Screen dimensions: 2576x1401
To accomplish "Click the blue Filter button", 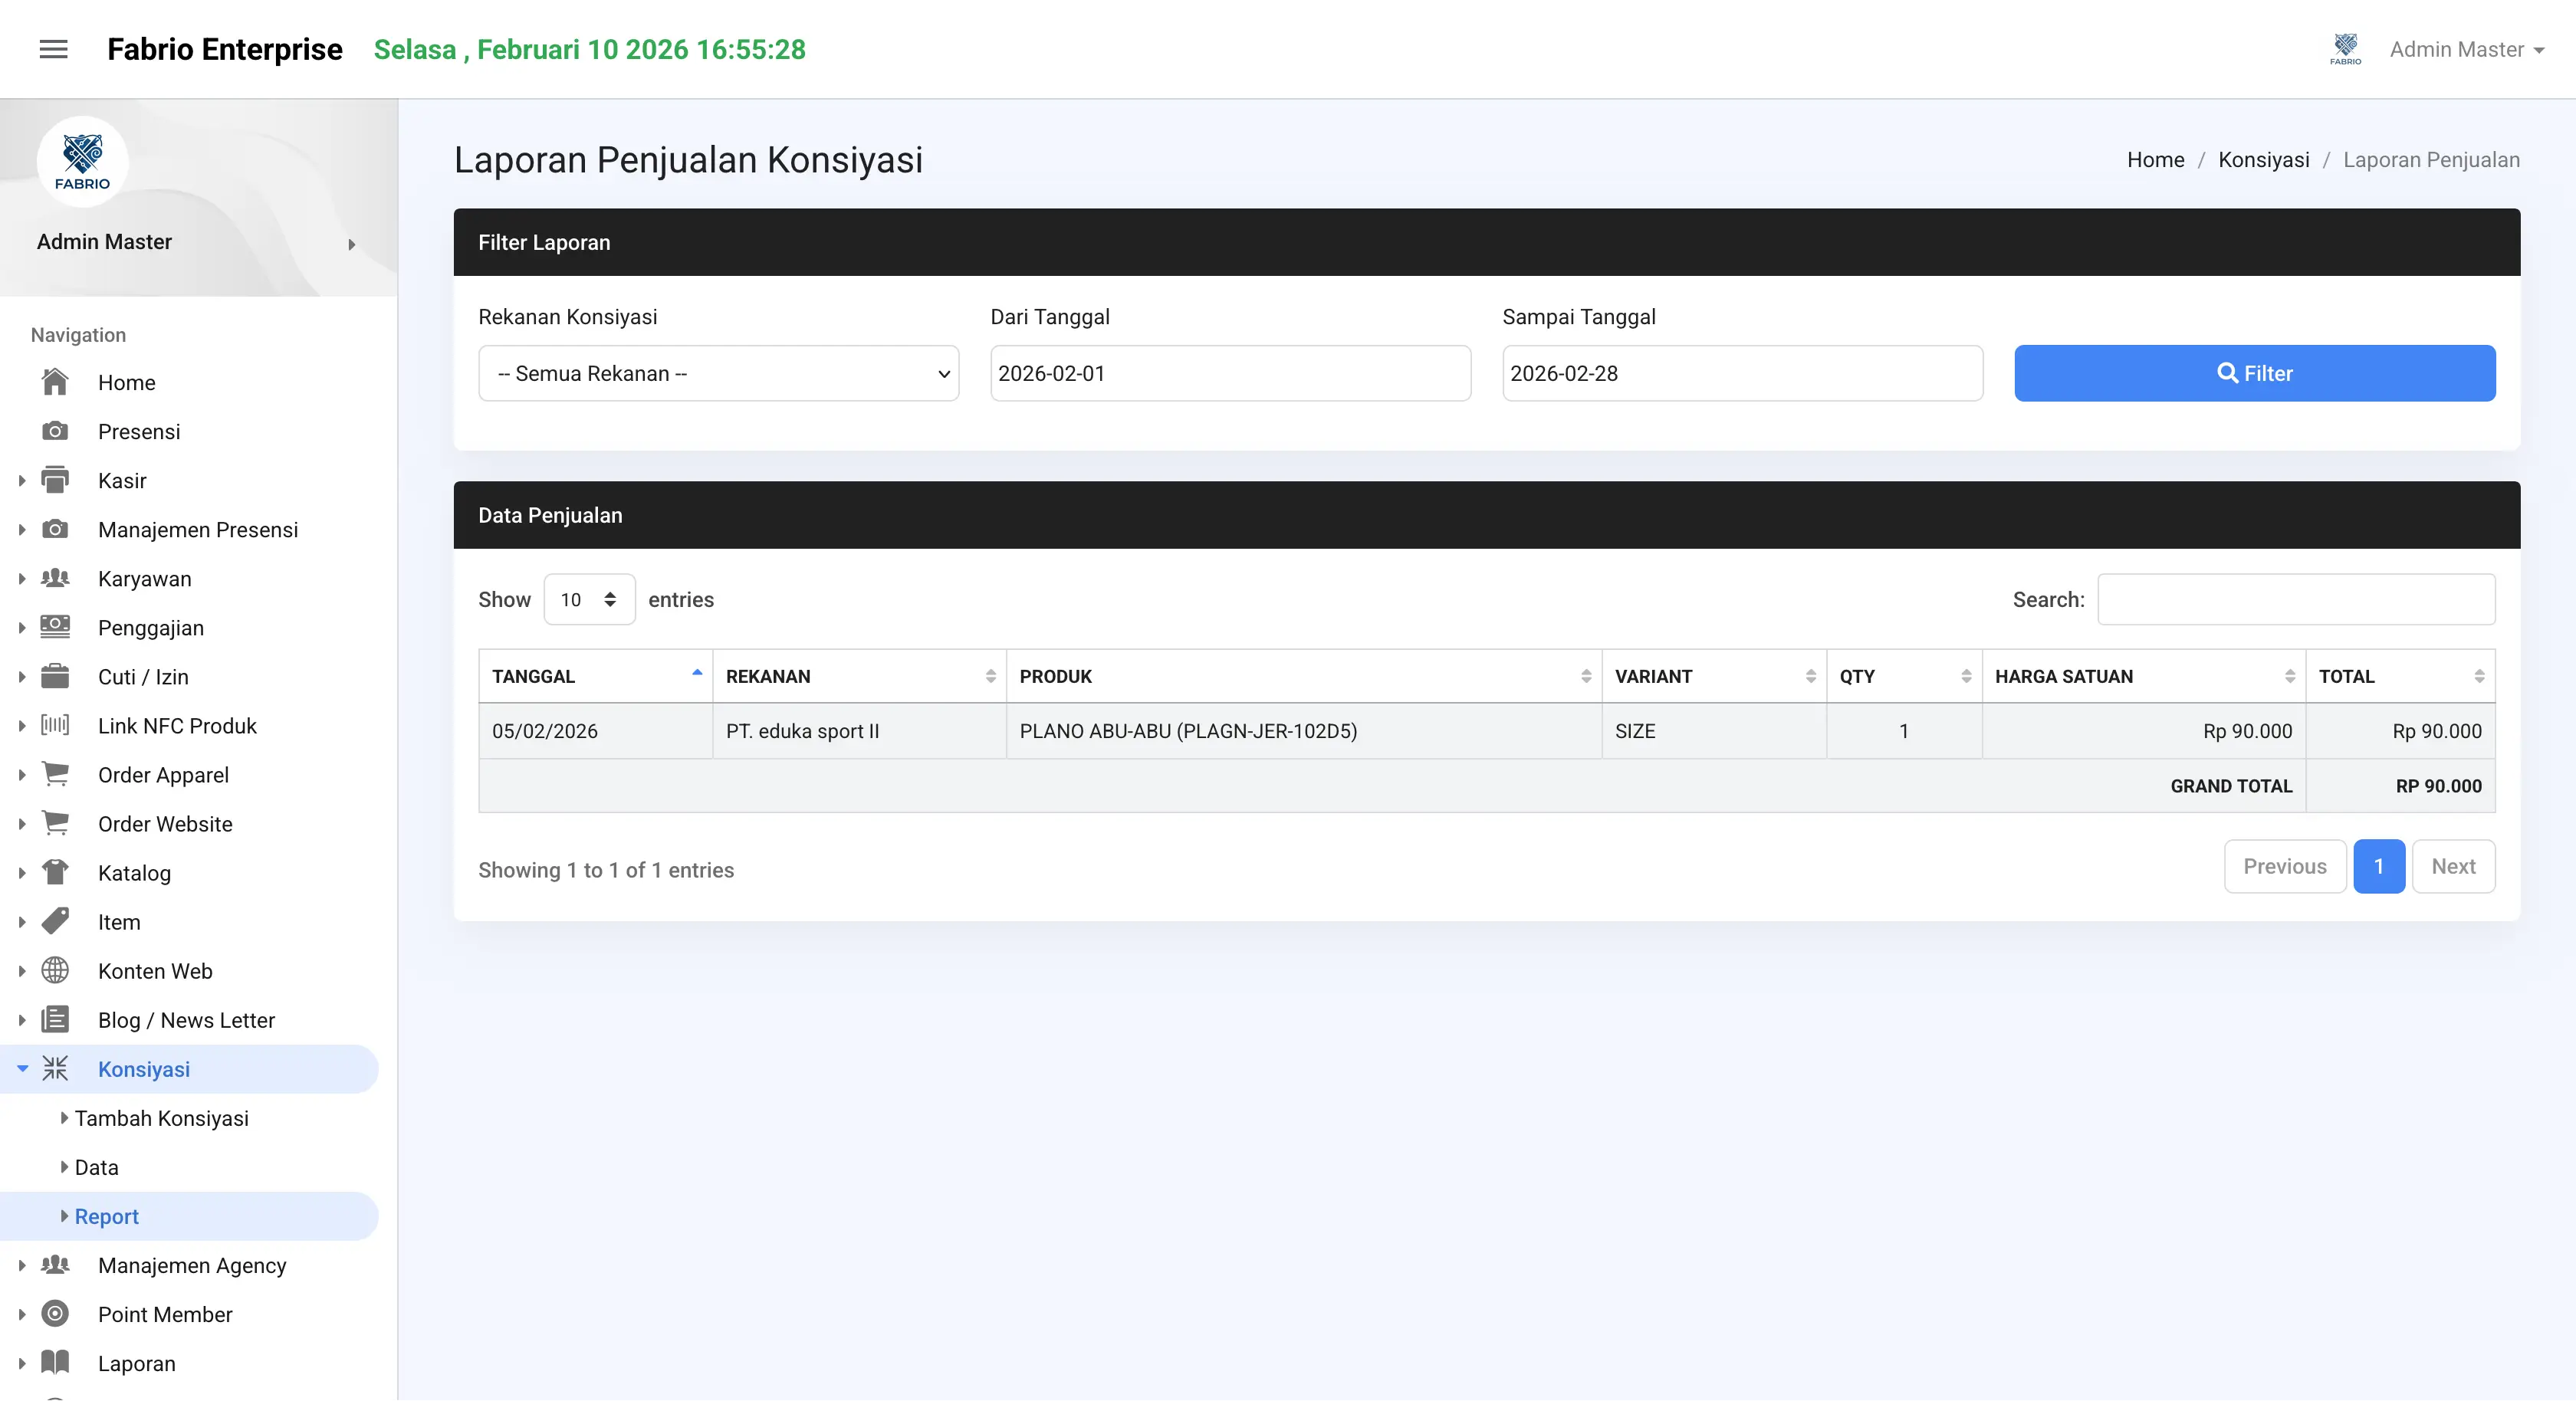I will (2254, 373).
